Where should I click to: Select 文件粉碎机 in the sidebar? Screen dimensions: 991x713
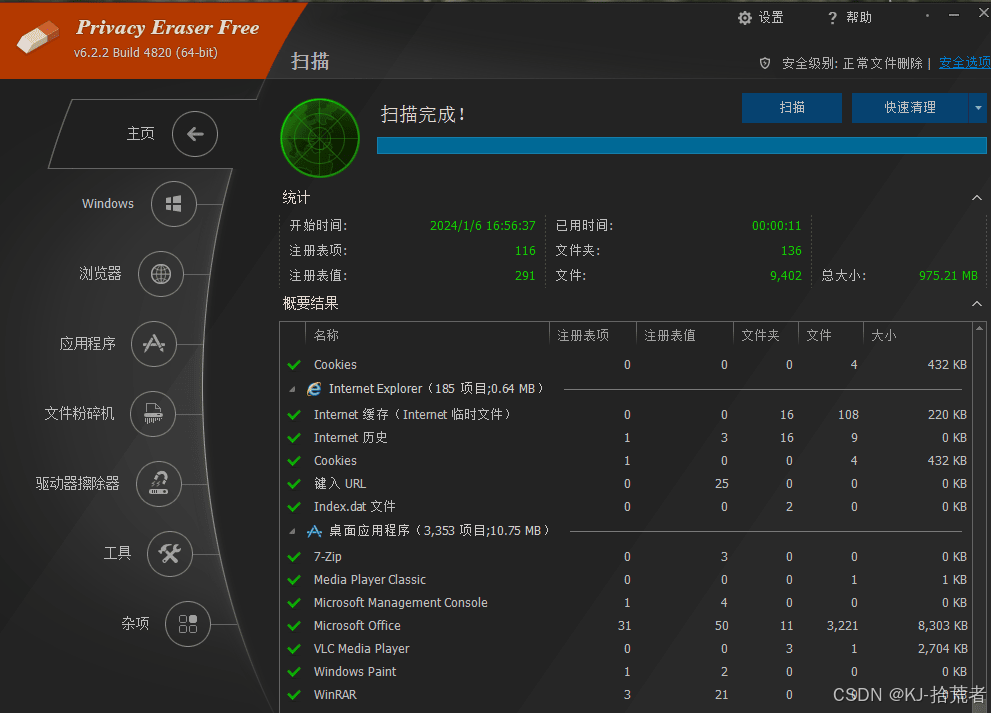pyautogui.click(x=80, y=413)
